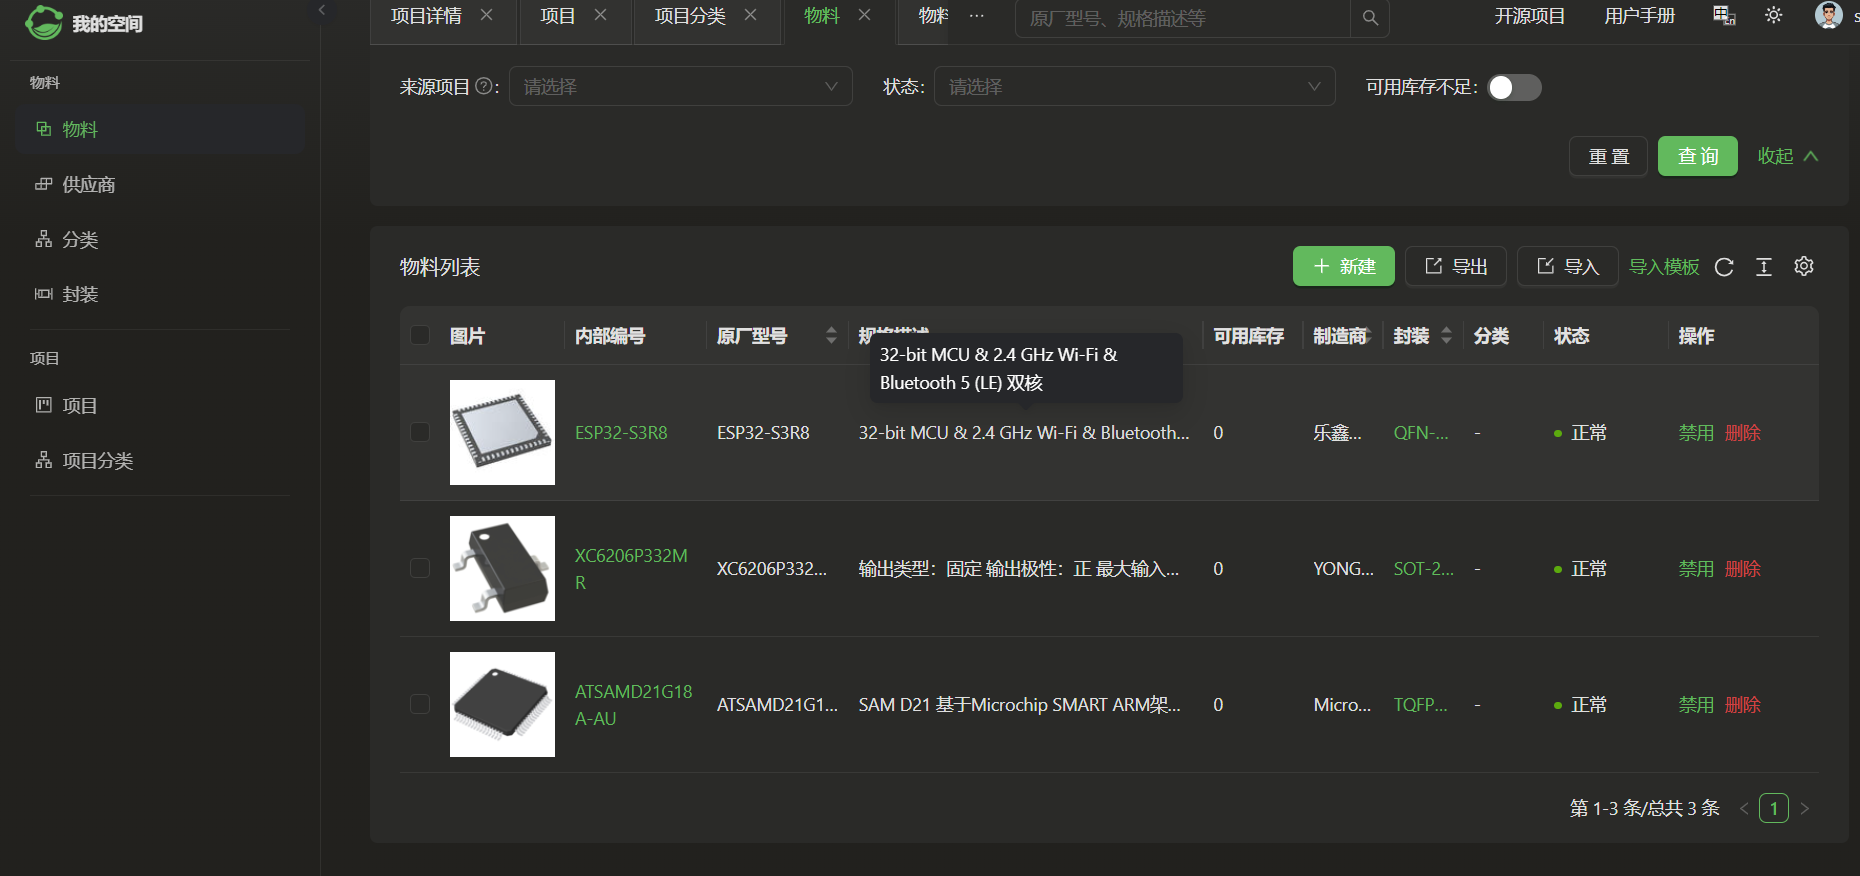The image size is (1860, 876).
Task: Close the 项目详情 tab
Action: click(486, 15)
